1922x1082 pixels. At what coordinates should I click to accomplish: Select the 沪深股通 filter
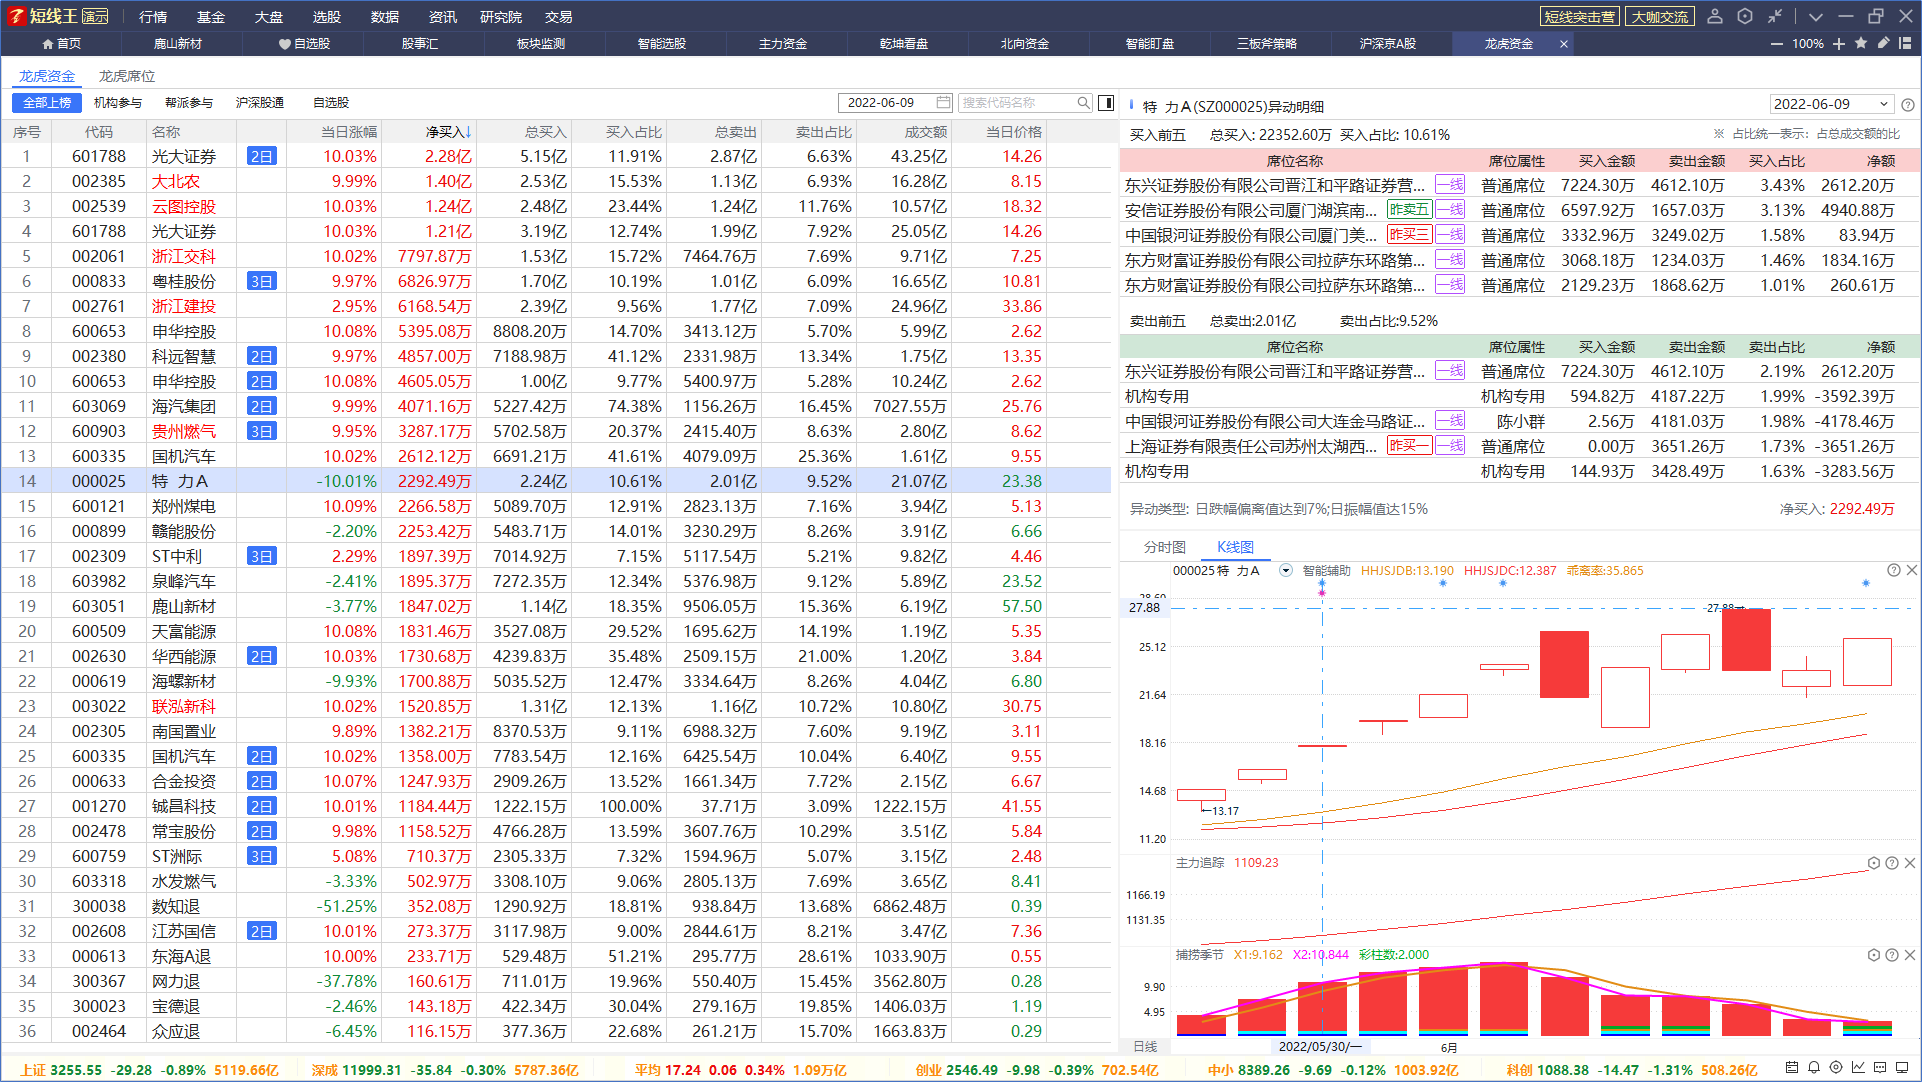[x=260, y=103]
